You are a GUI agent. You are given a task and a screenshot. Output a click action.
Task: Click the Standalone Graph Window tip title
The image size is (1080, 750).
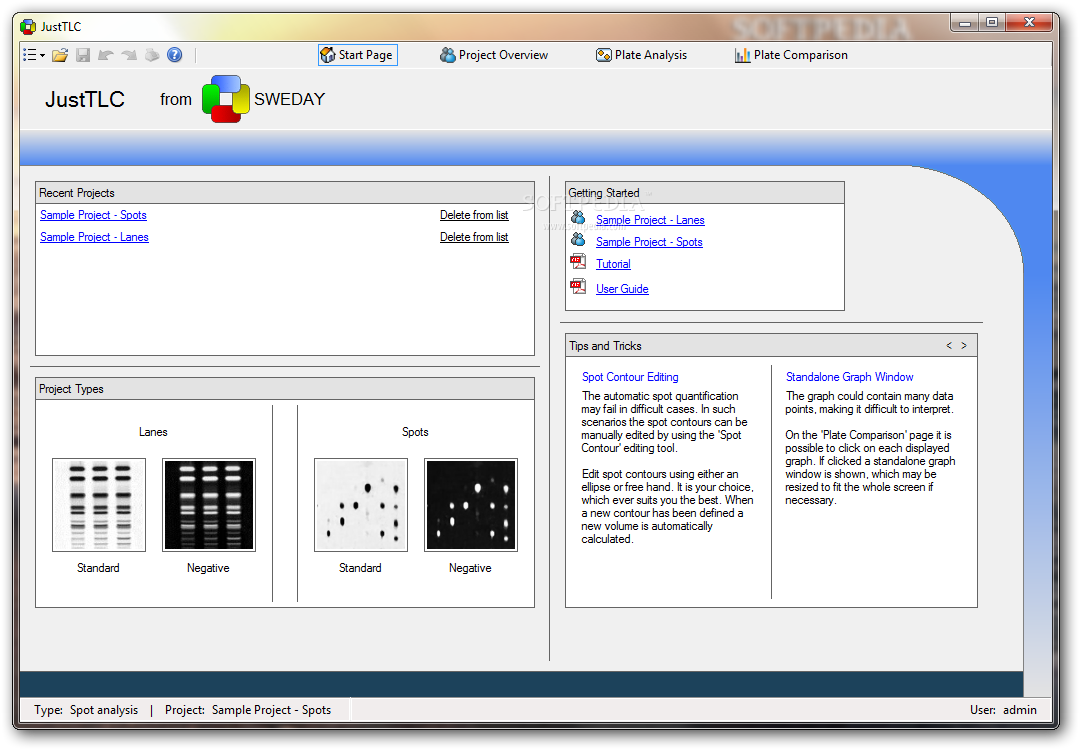(850, 377)
